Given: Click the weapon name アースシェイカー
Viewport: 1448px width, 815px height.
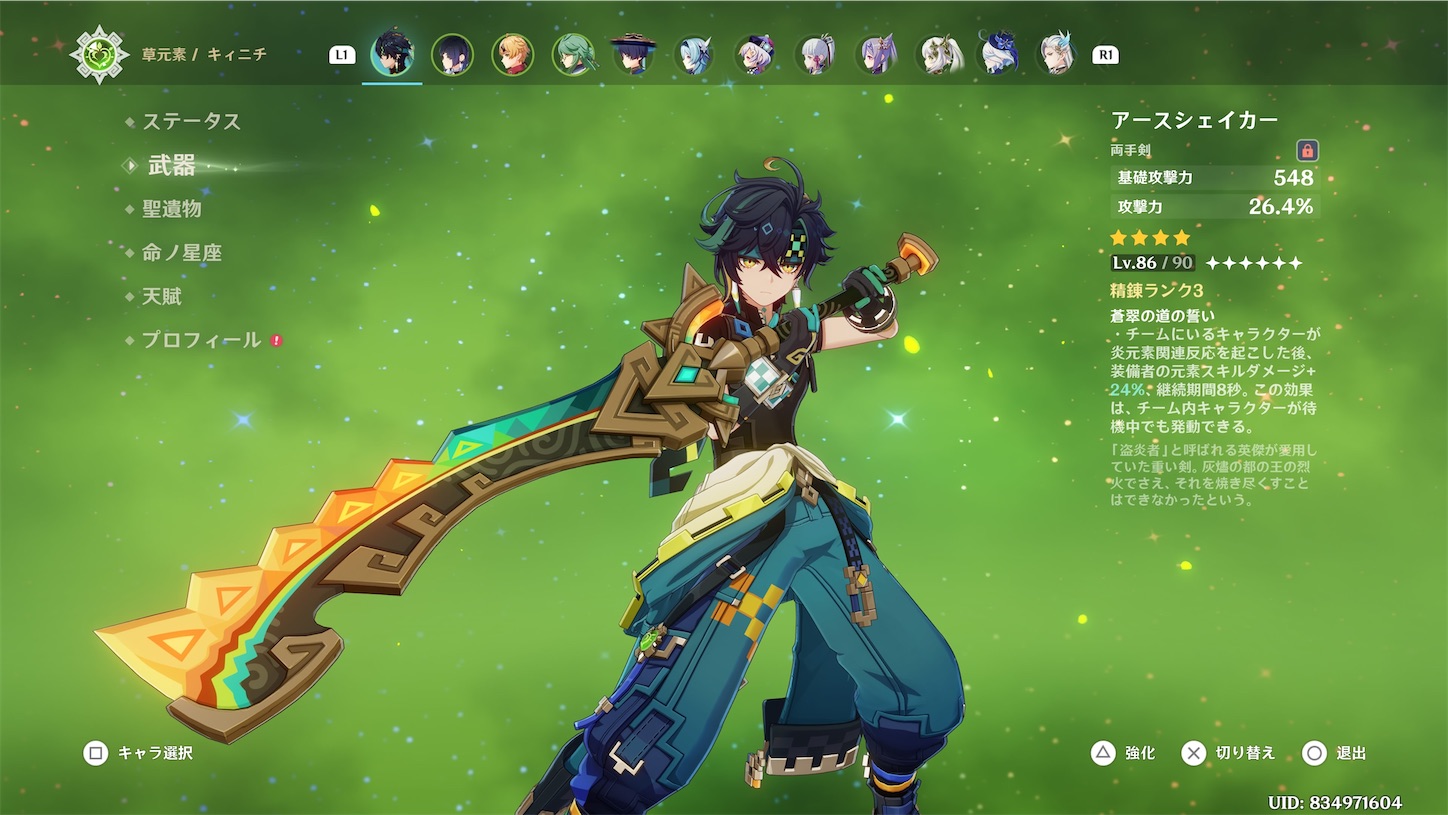Looking at the screenshot, I should (x=1194, y=120).
